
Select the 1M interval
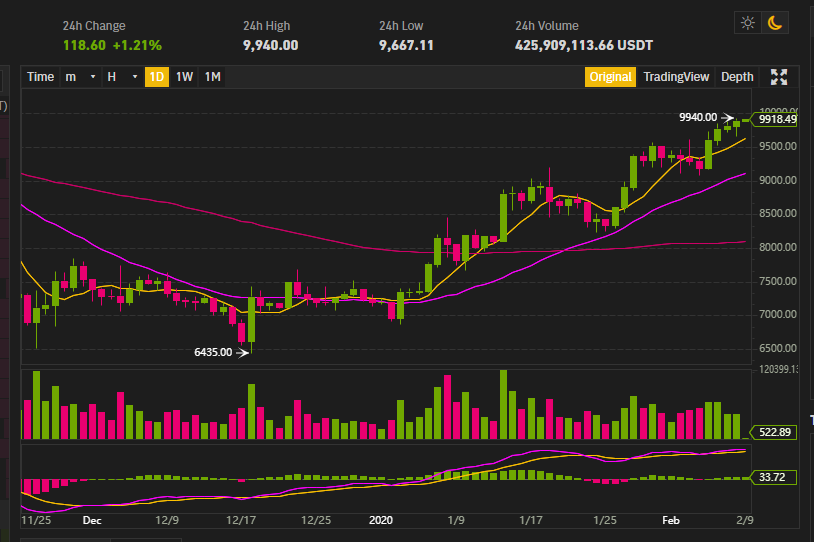[x=213, y=77]
